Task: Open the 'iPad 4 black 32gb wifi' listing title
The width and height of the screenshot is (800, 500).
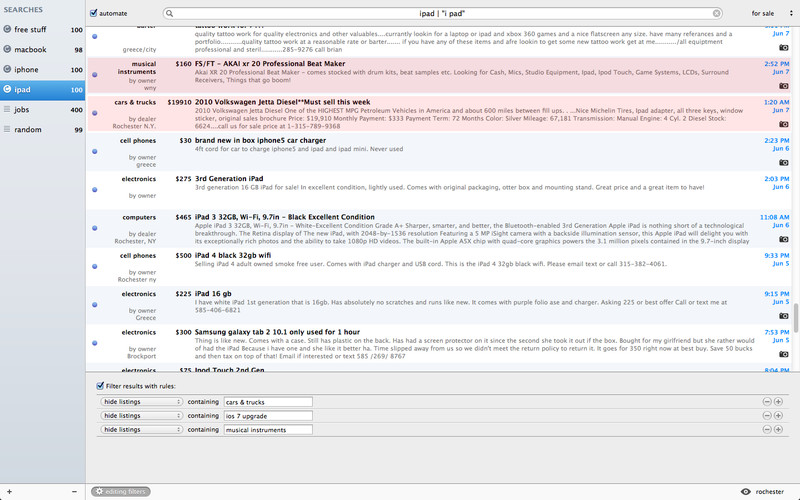Action: pos(233,255)
